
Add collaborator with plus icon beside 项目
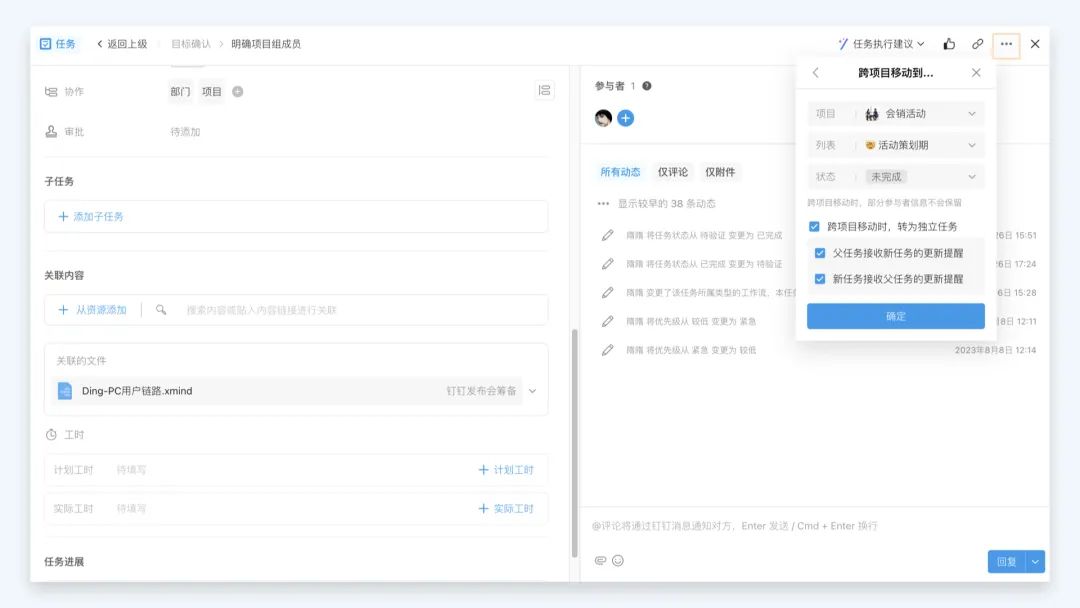pos(238,92)
